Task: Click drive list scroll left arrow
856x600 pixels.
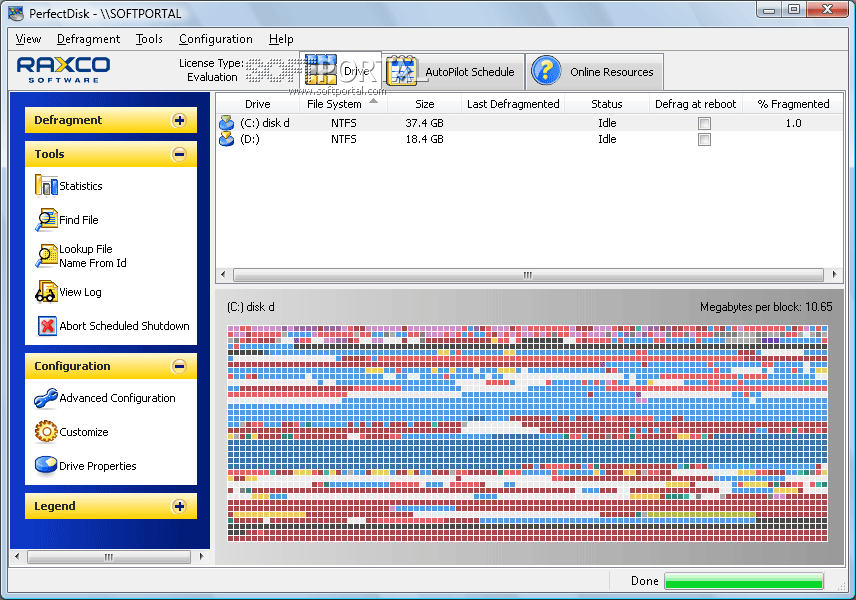Action: (x=223, y=275)
